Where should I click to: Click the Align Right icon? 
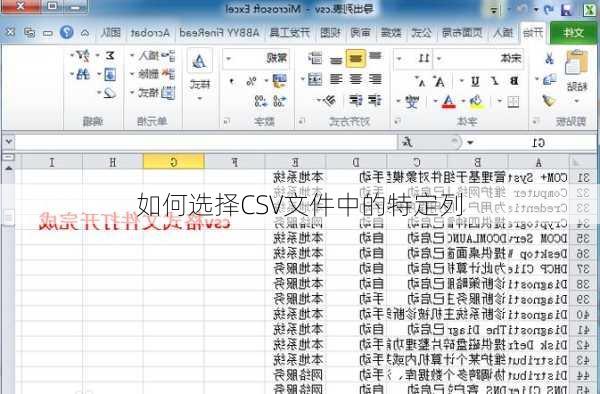coord(336,80)
